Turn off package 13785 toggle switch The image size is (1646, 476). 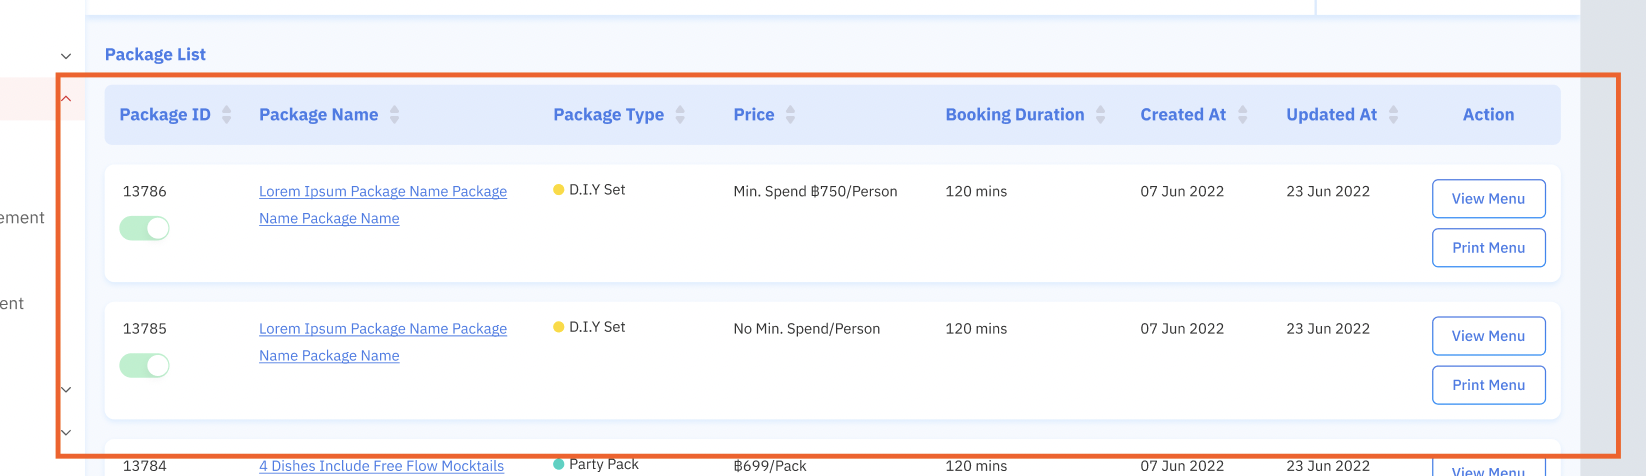[x=145, y=366]
